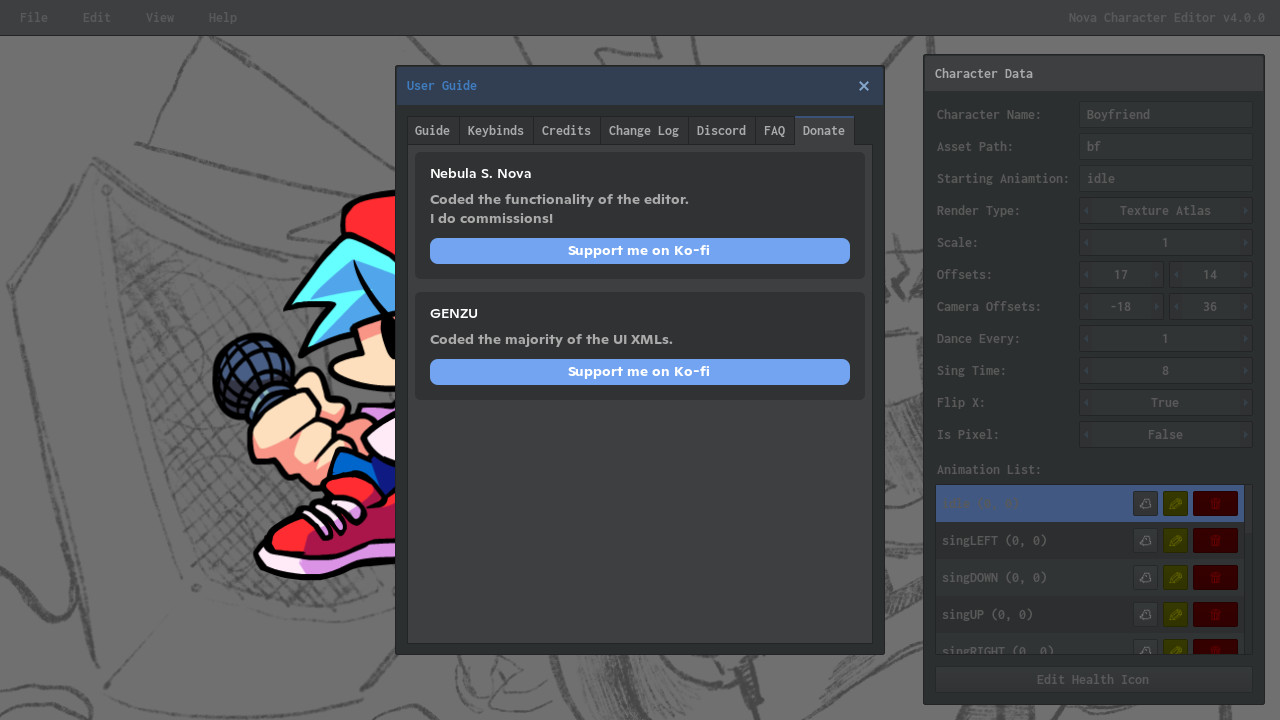Cycle Render Type backward with the left arrow
The height and width of the screenshot is (720, 1280).
pos(1086,211)
